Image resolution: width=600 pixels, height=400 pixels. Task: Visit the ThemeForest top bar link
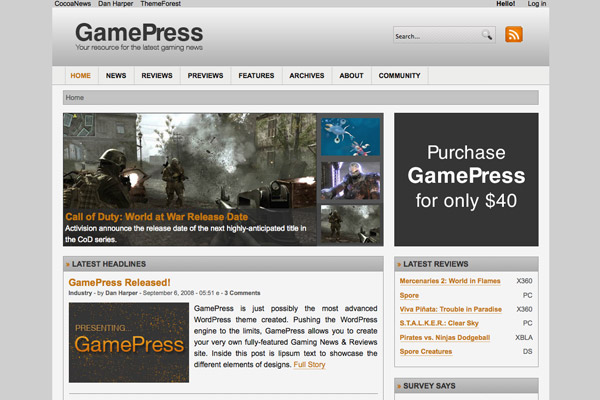click(160, 3)
